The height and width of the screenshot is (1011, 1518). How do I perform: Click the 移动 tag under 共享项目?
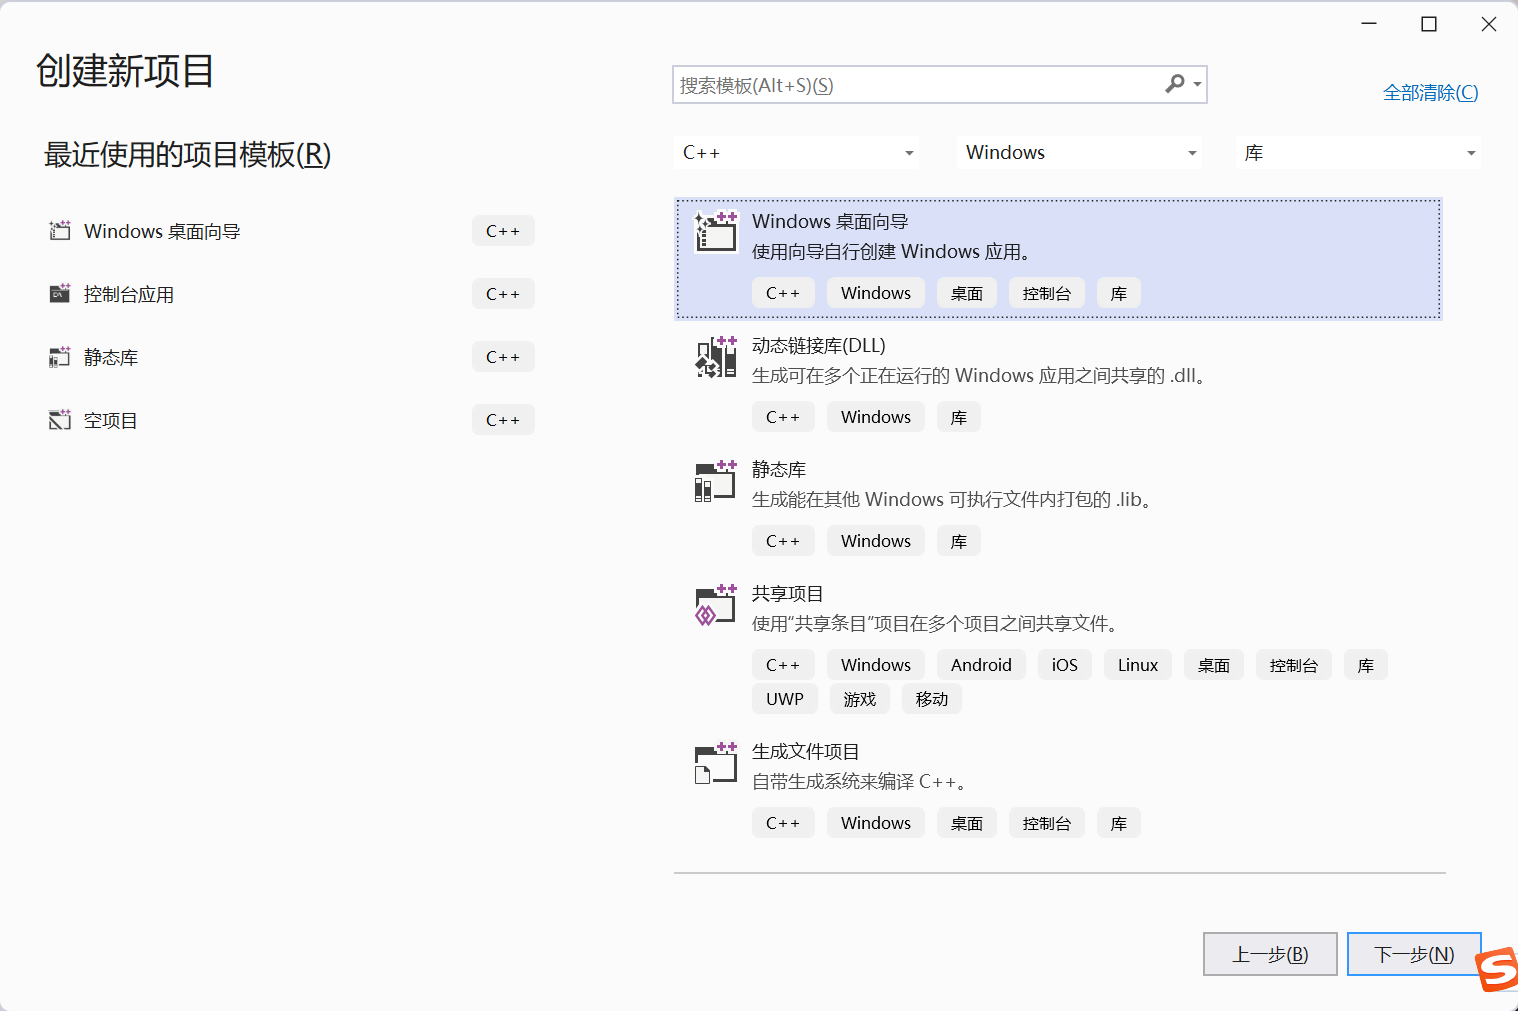coord(932,699)
